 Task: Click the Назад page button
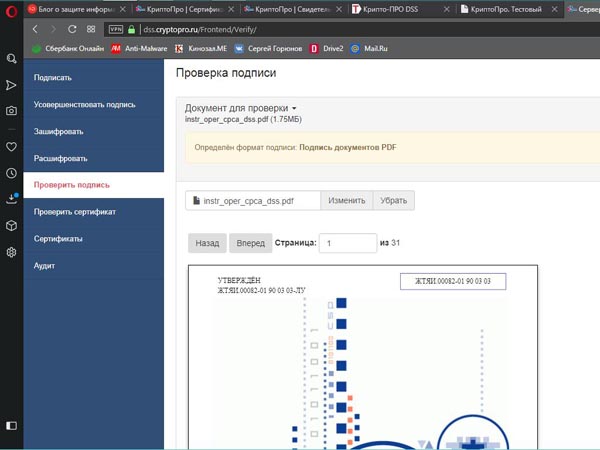(x=207, y=243)
